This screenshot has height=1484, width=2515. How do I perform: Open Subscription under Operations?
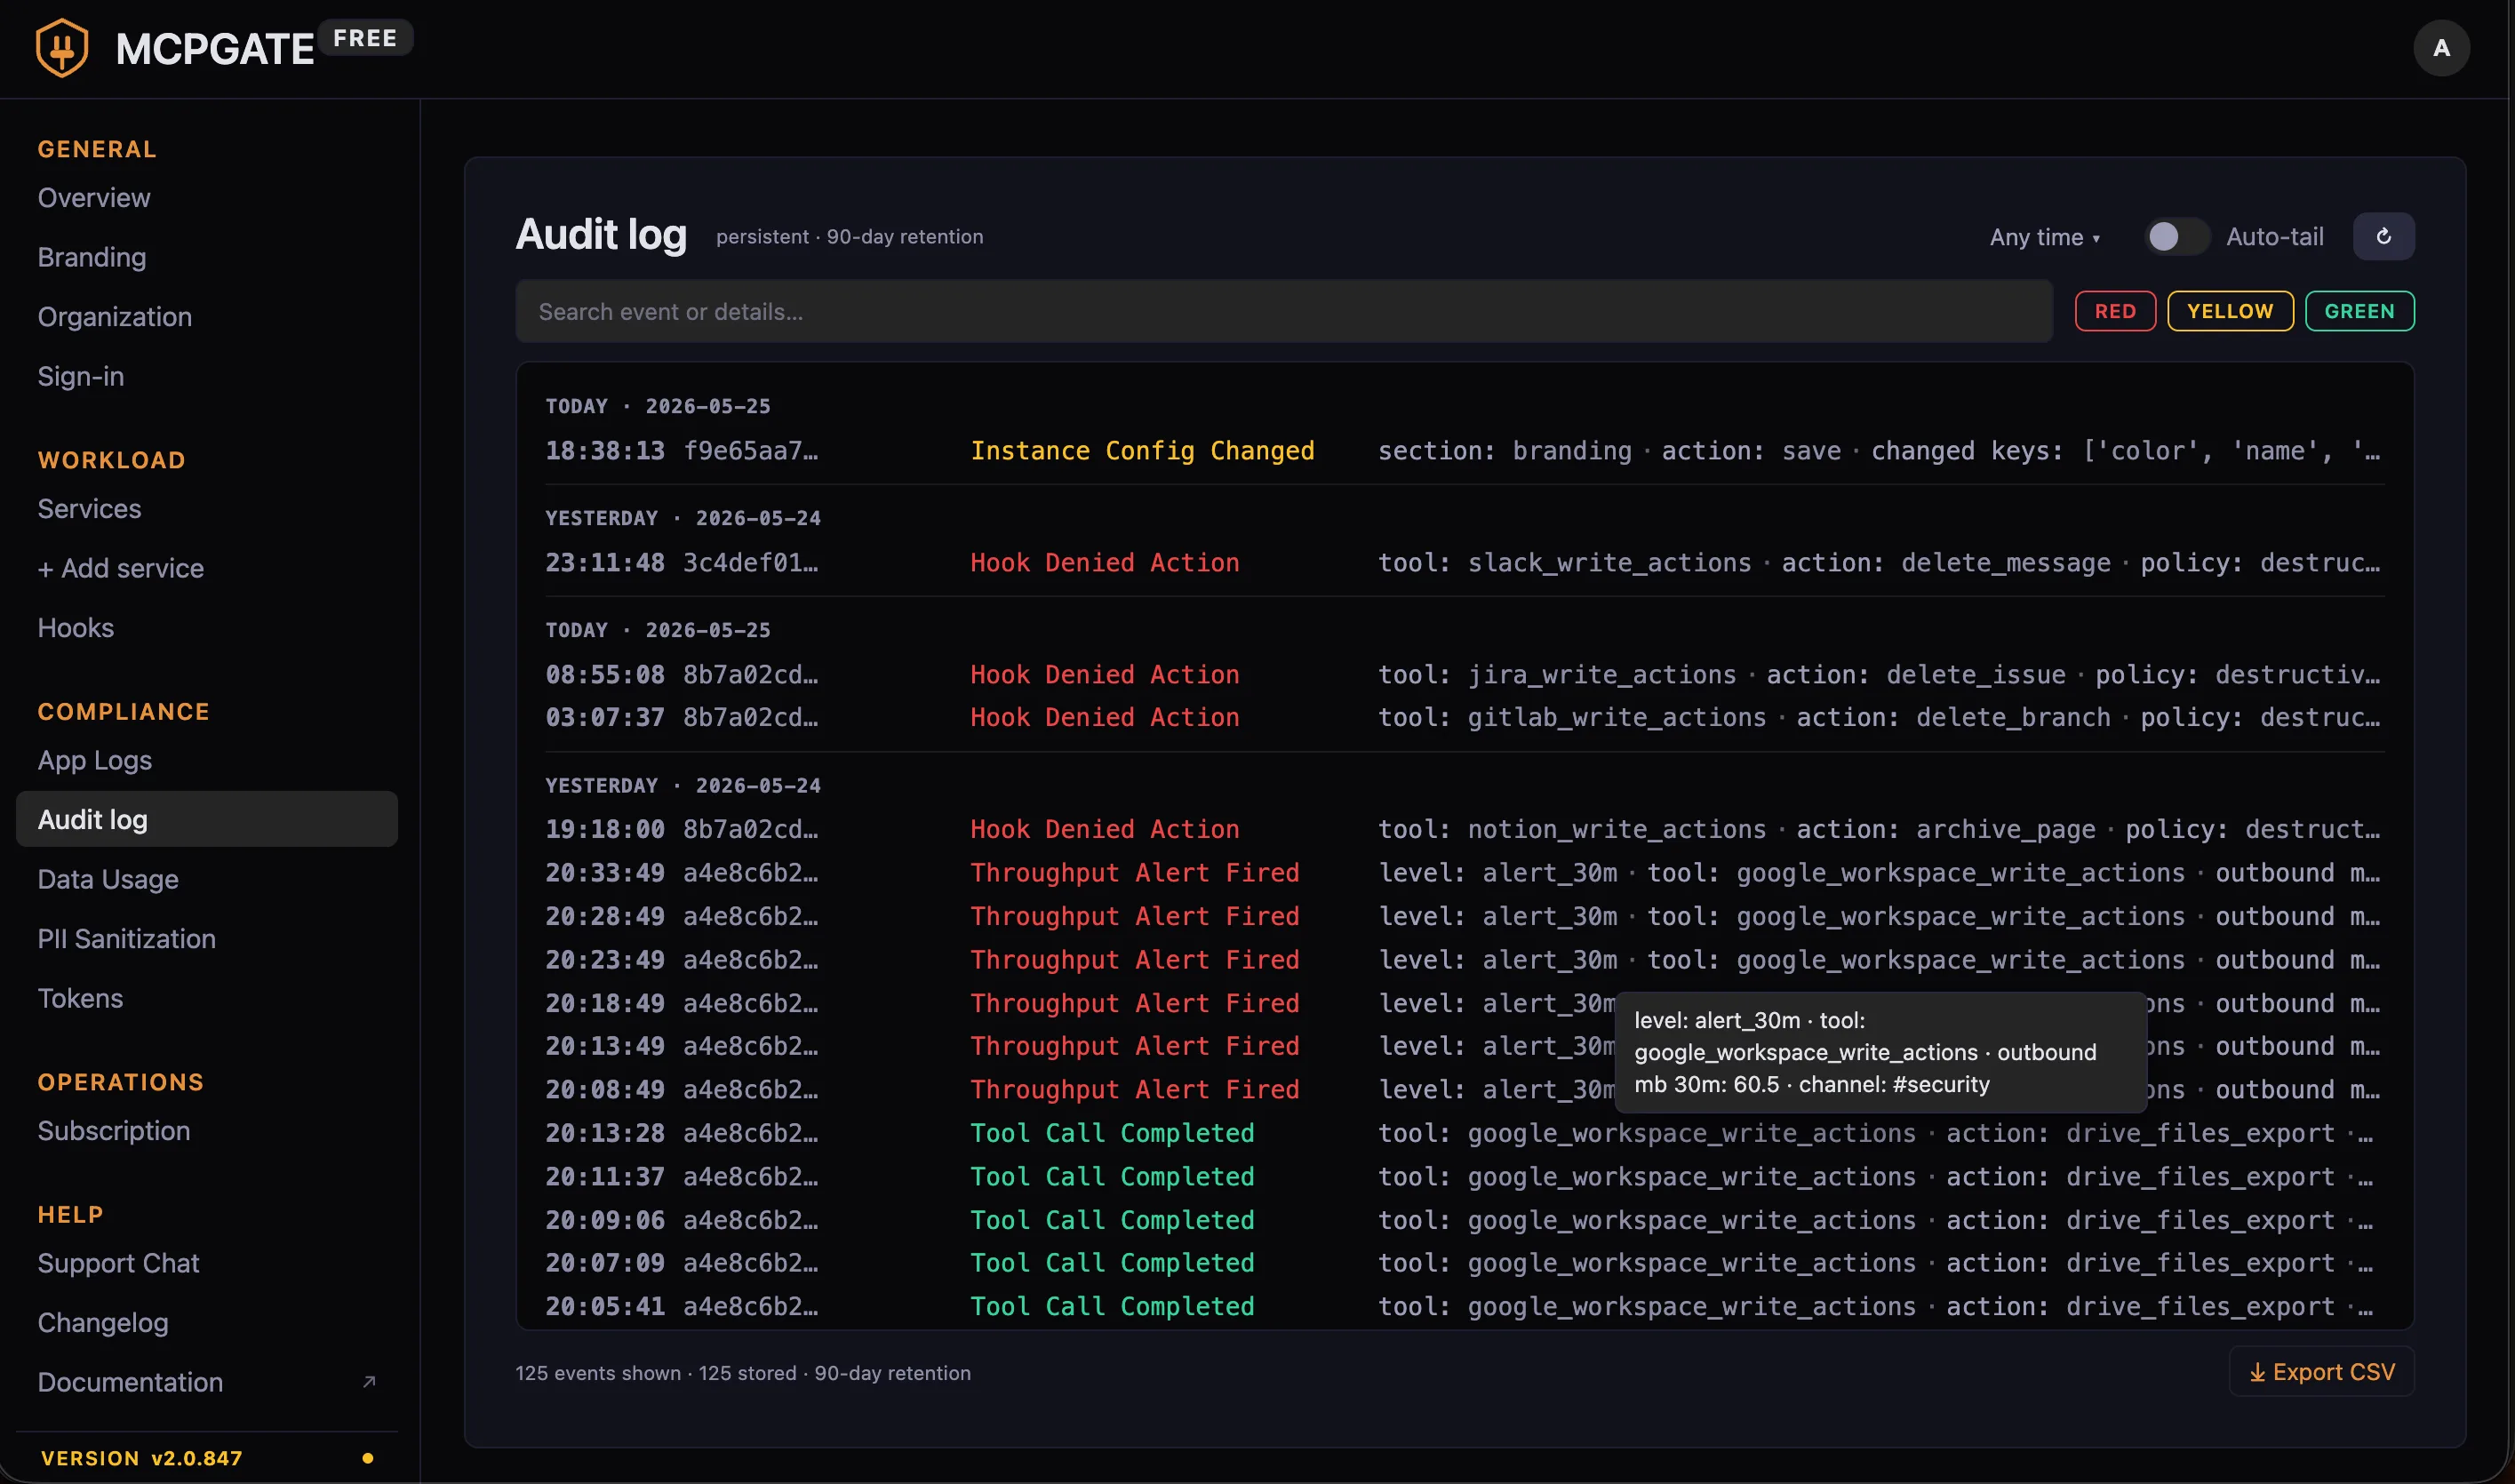(x=114, y=1130)
